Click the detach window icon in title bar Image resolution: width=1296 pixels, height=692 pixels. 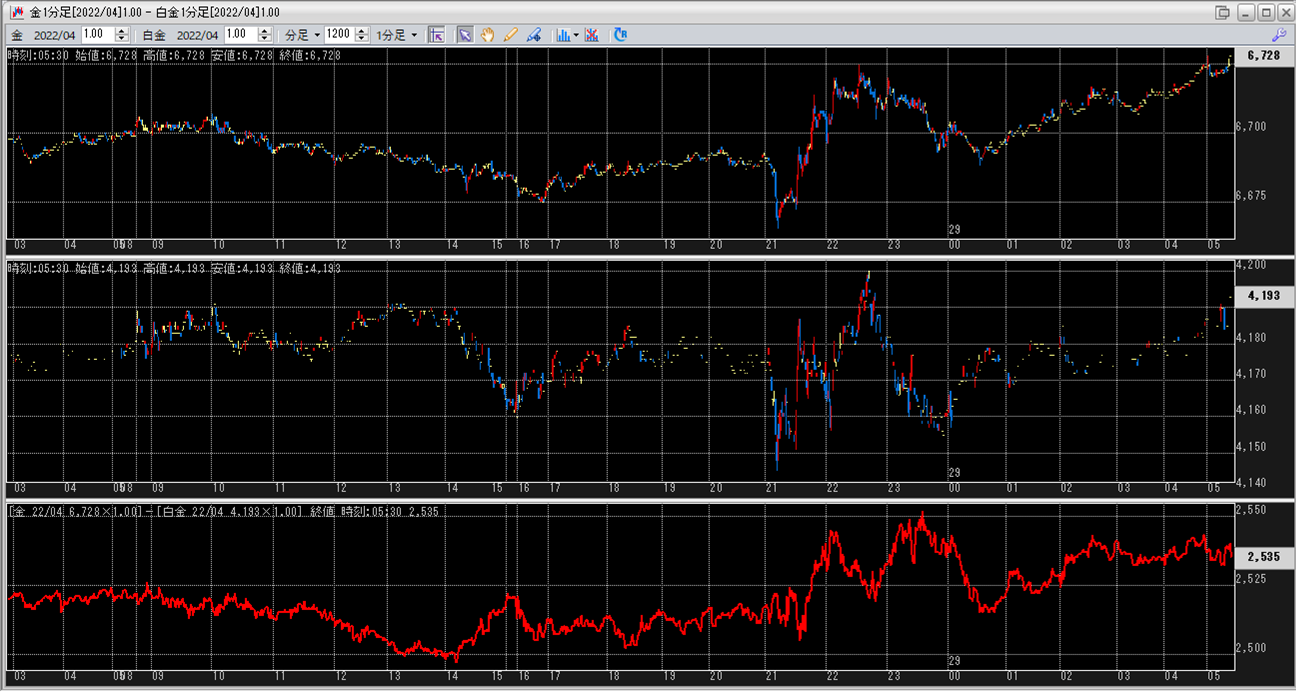[1222, 12]
